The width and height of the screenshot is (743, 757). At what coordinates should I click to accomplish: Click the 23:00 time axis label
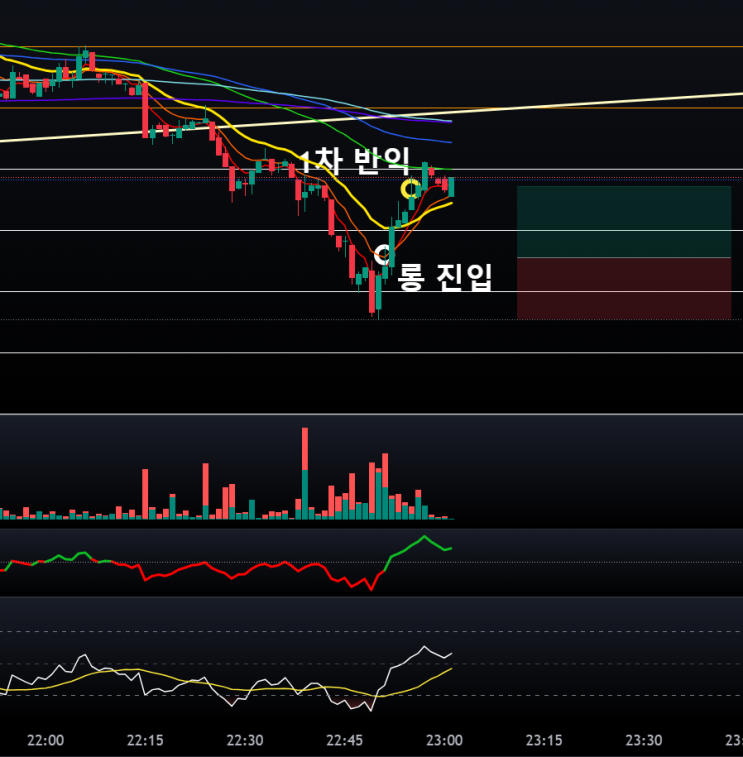[445, 740]
